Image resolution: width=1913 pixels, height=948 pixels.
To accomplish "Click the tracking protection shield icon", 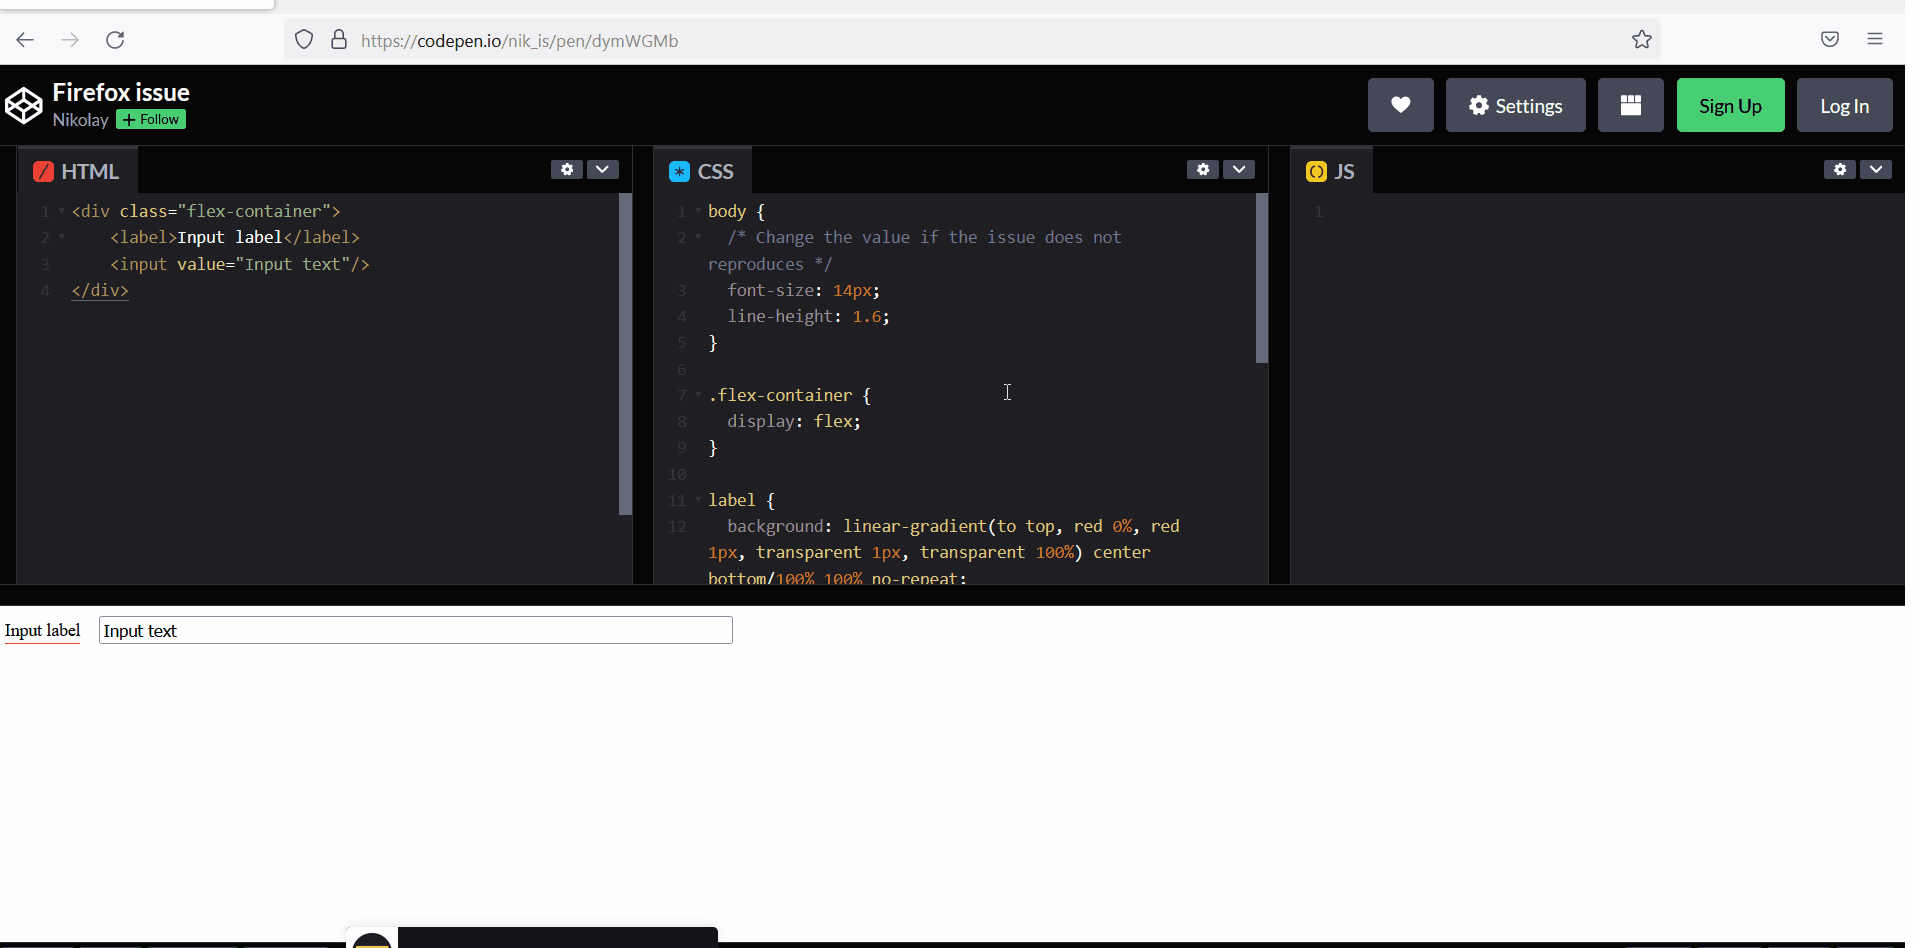I will 303,40.
